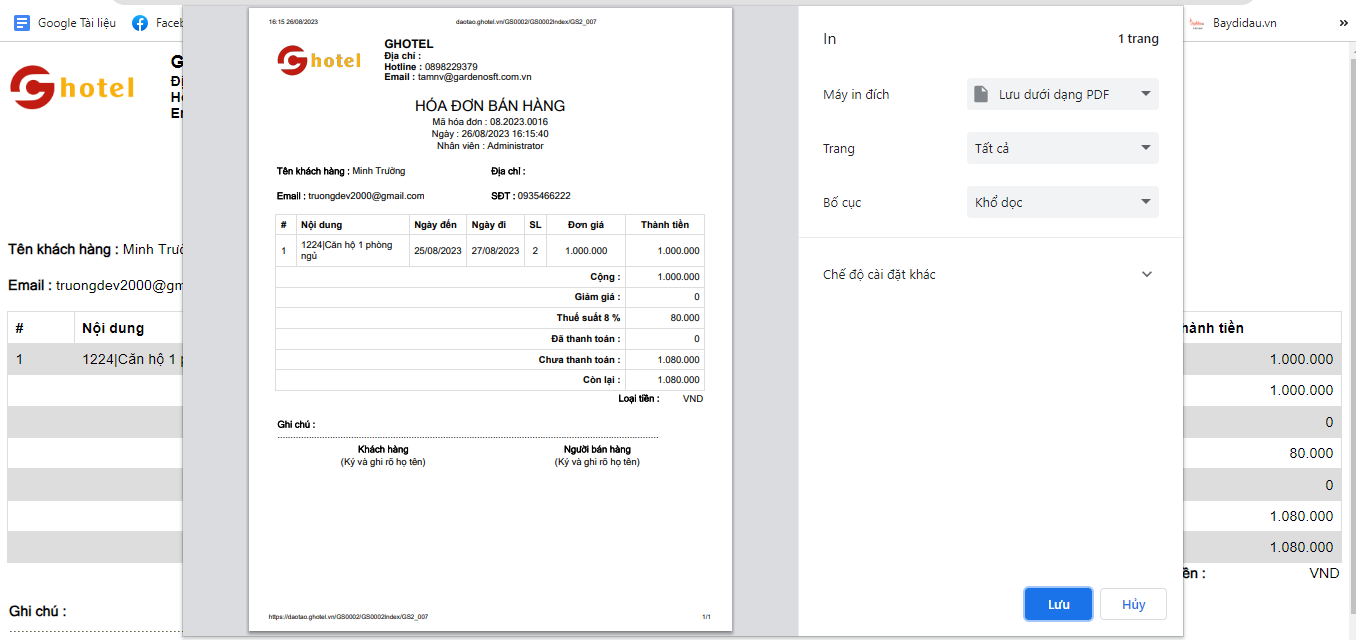
Task: Click the 'HÓA ĐƠN BÁN HÀNG' title in preview
Action: pos(490,106)
